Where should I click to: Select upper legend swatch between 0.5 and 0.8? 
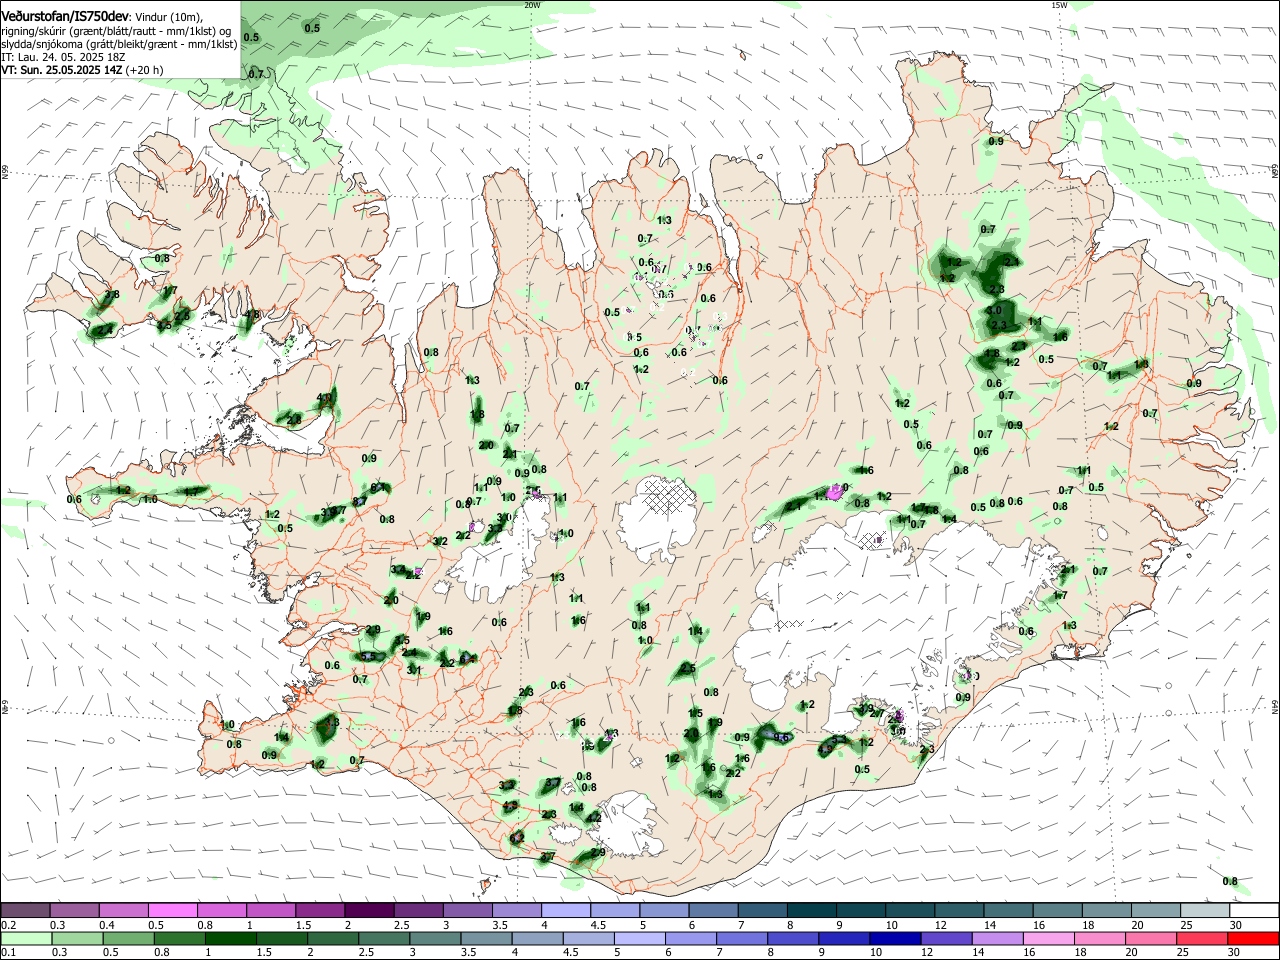point(173,910)
